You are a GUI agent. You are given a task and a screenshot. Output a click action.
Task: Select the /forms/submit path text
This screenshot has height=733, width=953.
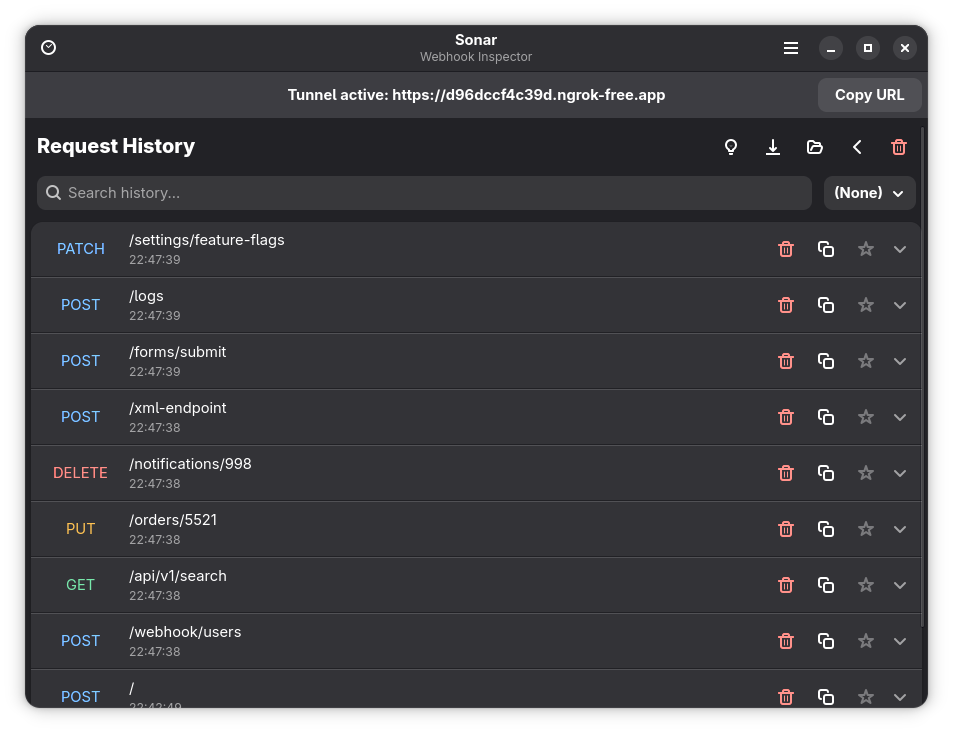pos(177,352)
